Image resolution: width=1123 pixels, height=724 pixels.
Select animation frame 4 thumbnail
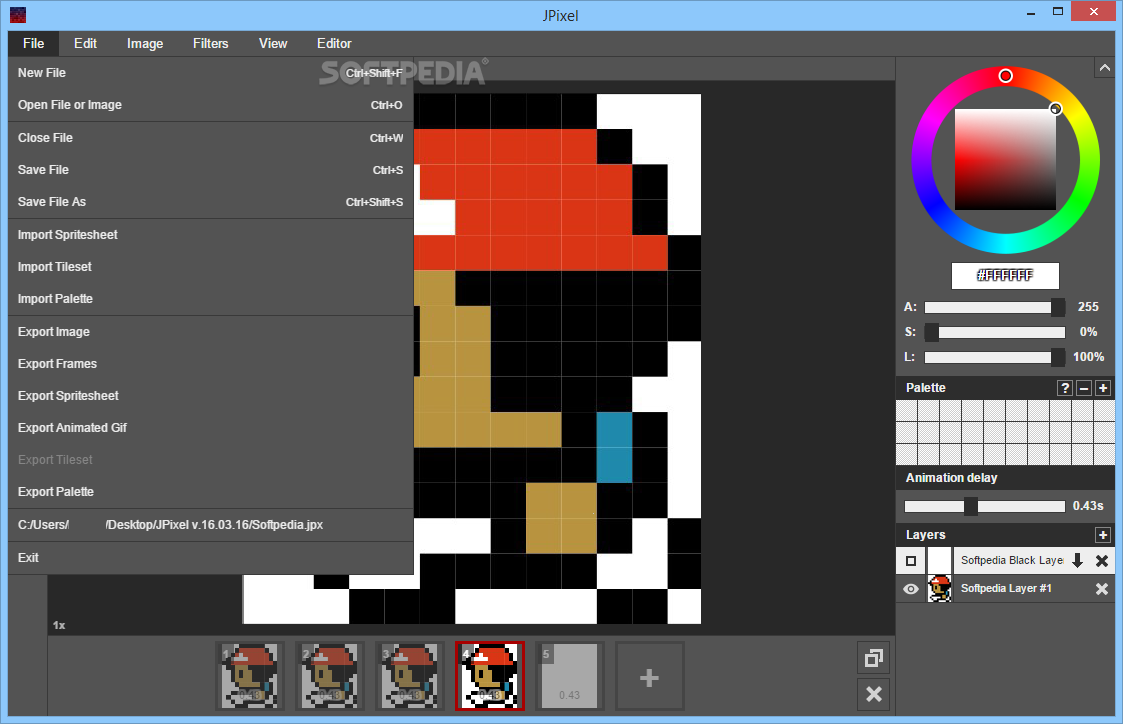pyautogui.click(x=490, y=676)
